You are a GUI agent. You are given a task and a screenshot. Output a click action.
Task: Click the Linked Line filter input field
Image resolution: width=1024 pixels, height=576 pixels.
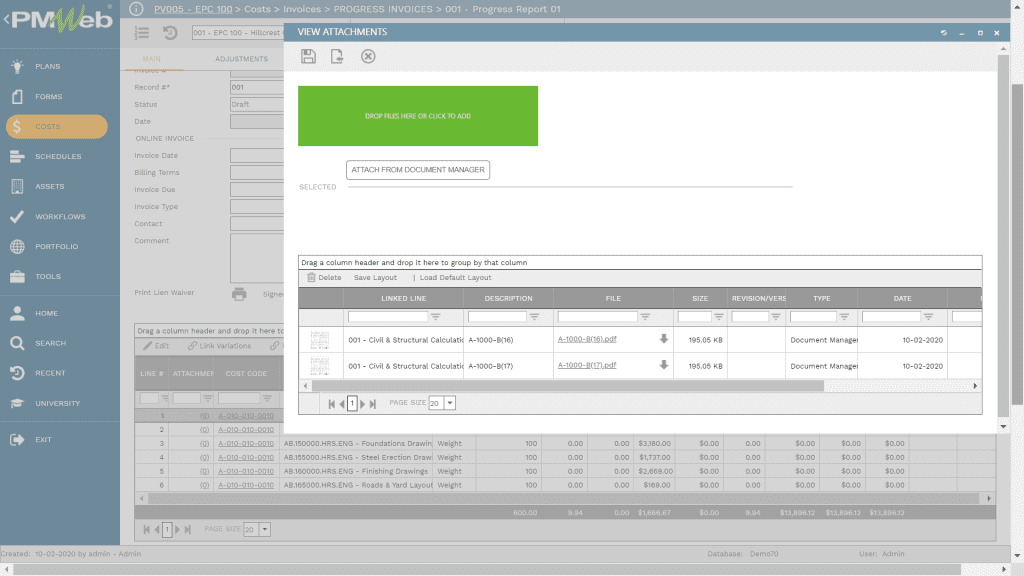pyautogui.click(x=388, y=317)
